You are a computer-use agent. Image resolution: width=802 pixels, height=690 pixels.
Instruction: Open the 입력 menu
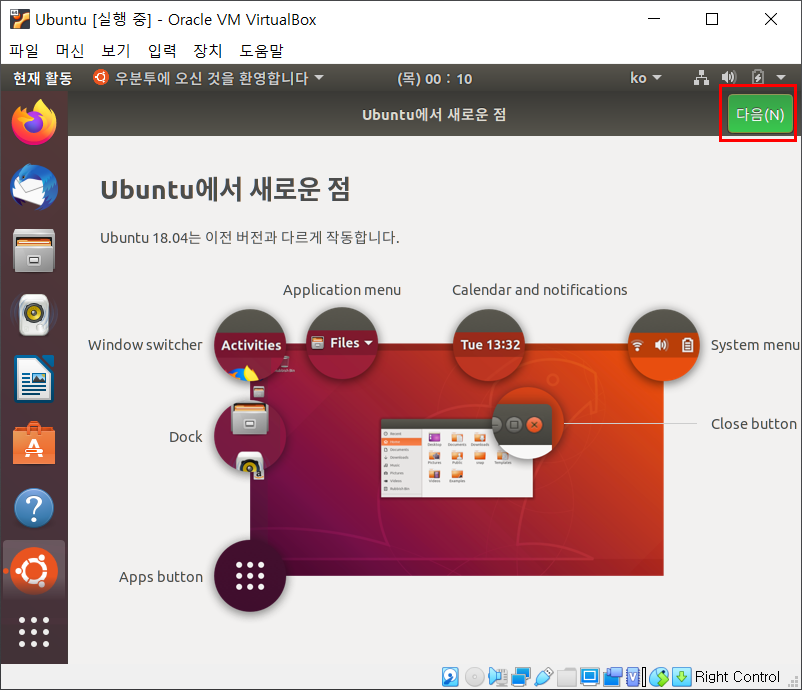(162, 51)
